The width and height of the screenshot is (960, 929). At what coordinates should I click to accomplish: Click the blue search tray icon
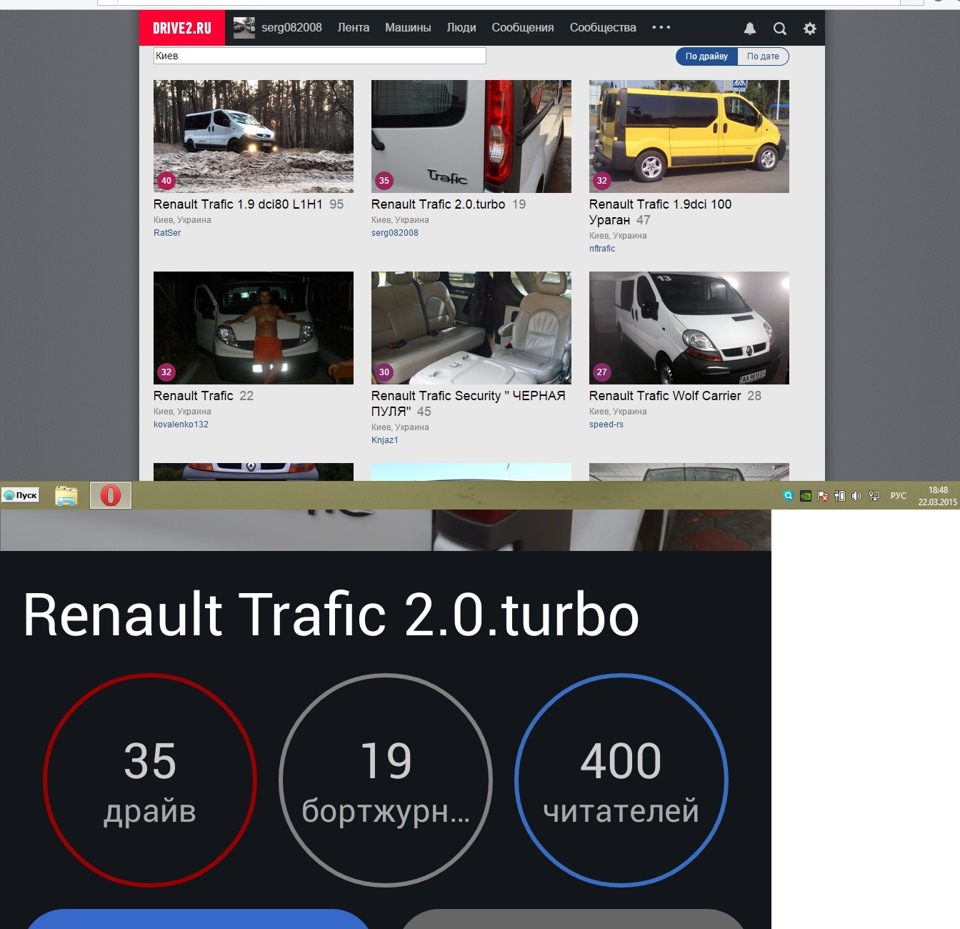pos(788,495)
